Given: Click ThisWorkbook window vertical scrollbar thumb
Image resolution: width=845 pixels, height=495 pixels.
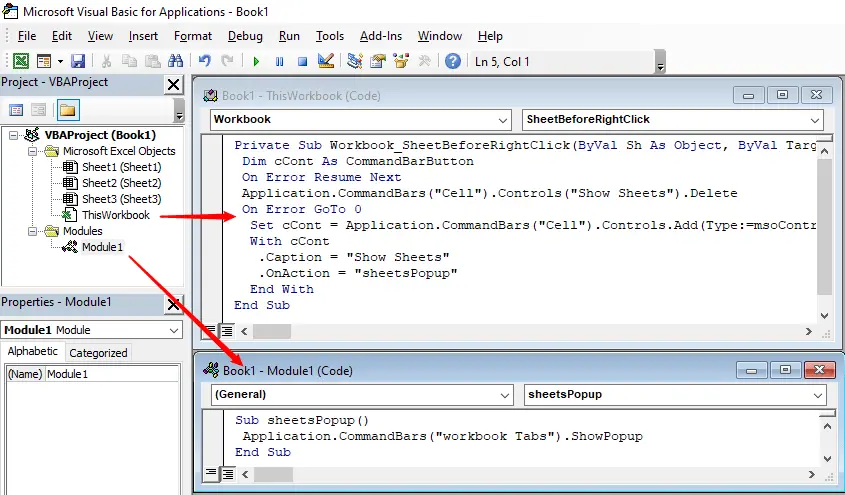Looking at the screenshot, I should pyautogui.click(x=825, y=227).
